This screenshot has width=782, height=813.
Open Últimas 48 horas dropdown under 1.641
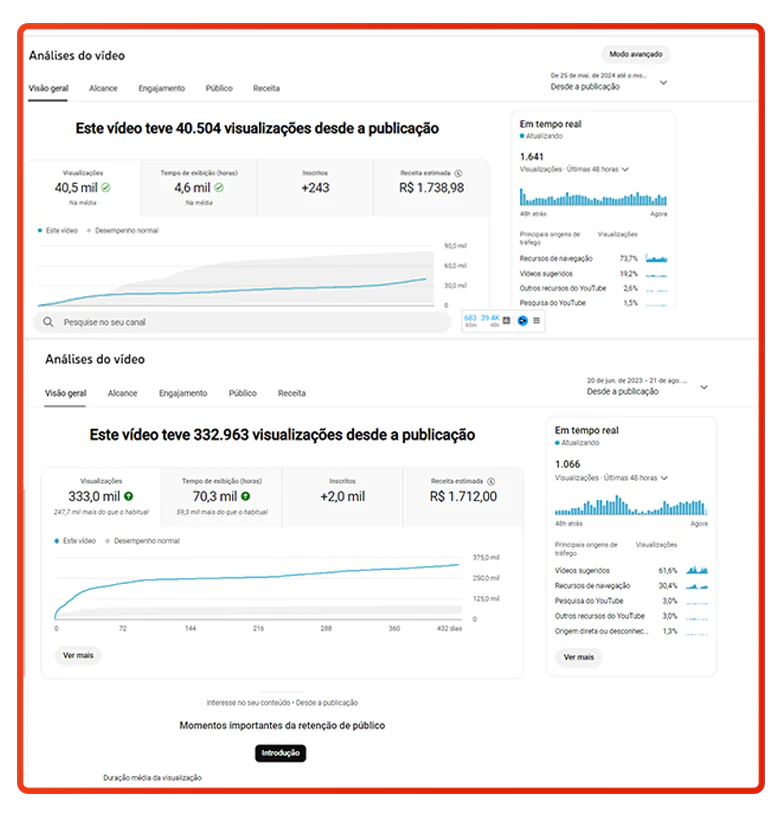pos(625,170)
